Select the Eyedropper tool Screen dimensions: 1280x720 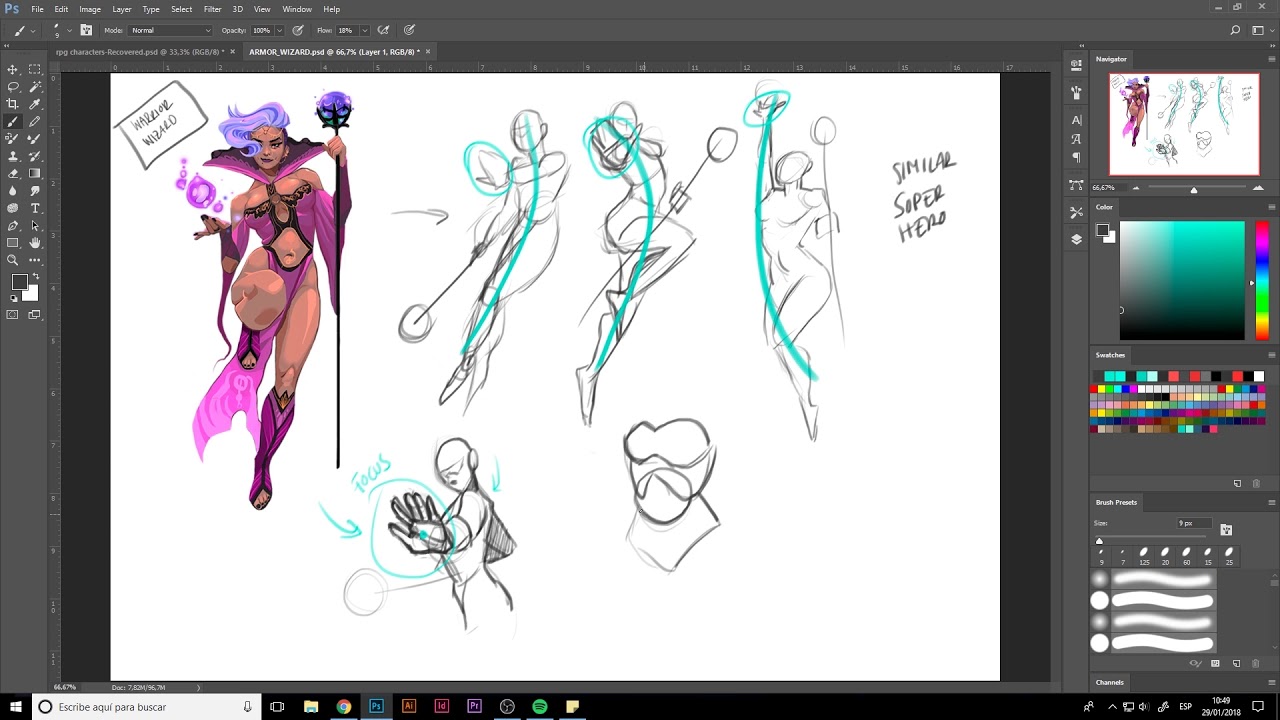click(35, 104)
